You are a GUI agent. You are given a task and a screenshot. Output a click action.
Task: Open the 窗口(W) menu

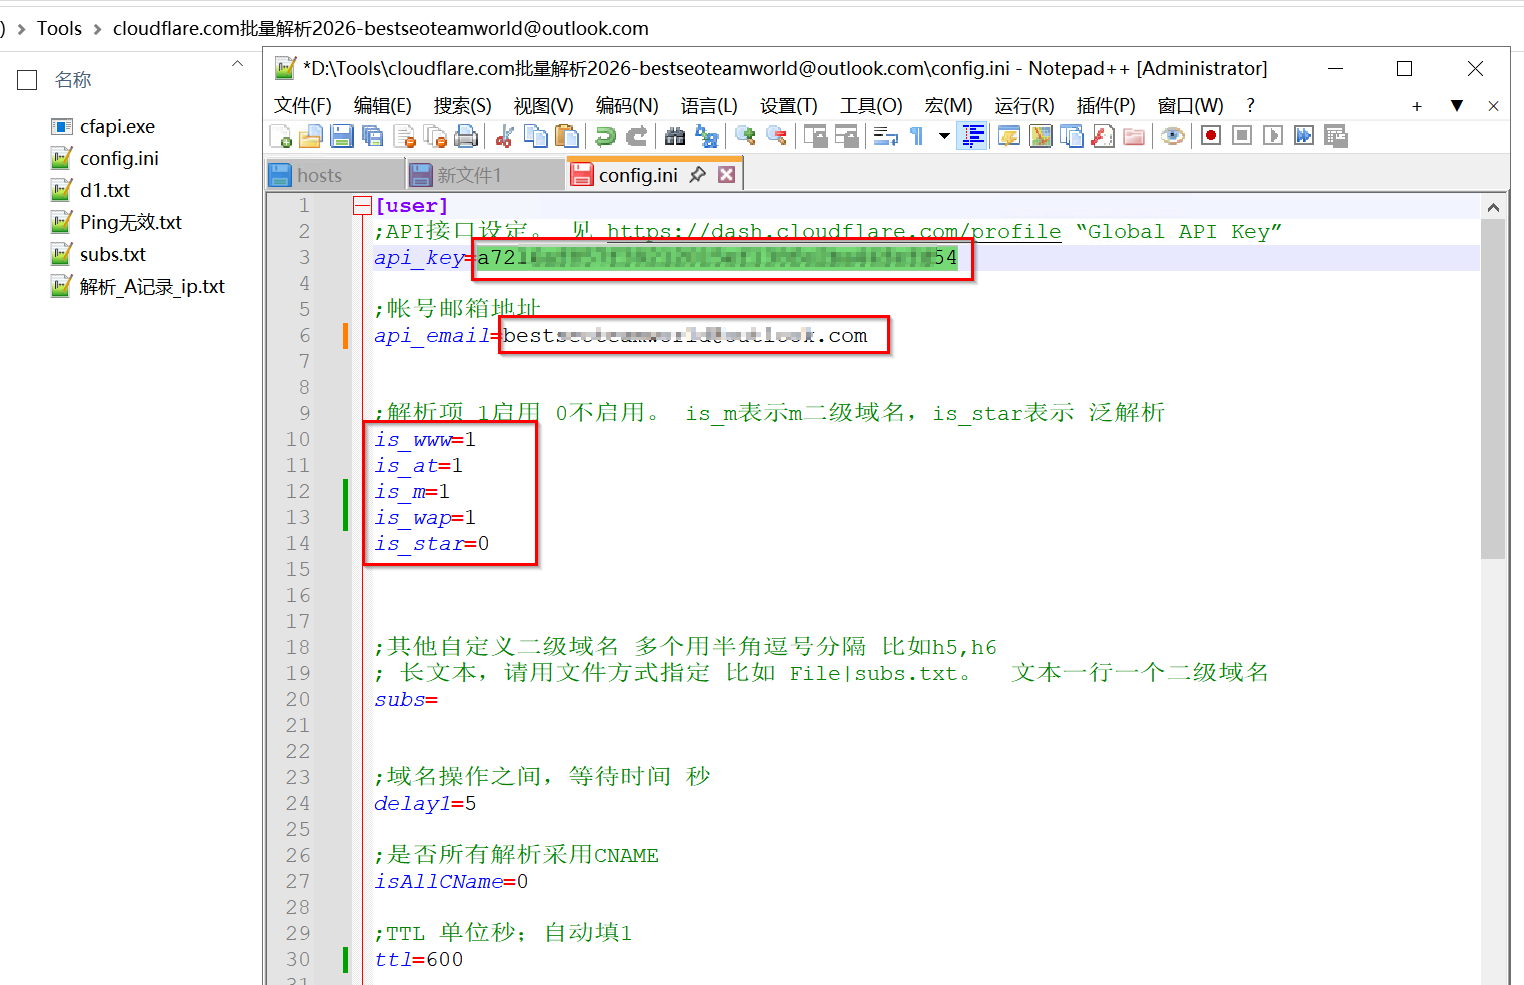point(1190,106)
